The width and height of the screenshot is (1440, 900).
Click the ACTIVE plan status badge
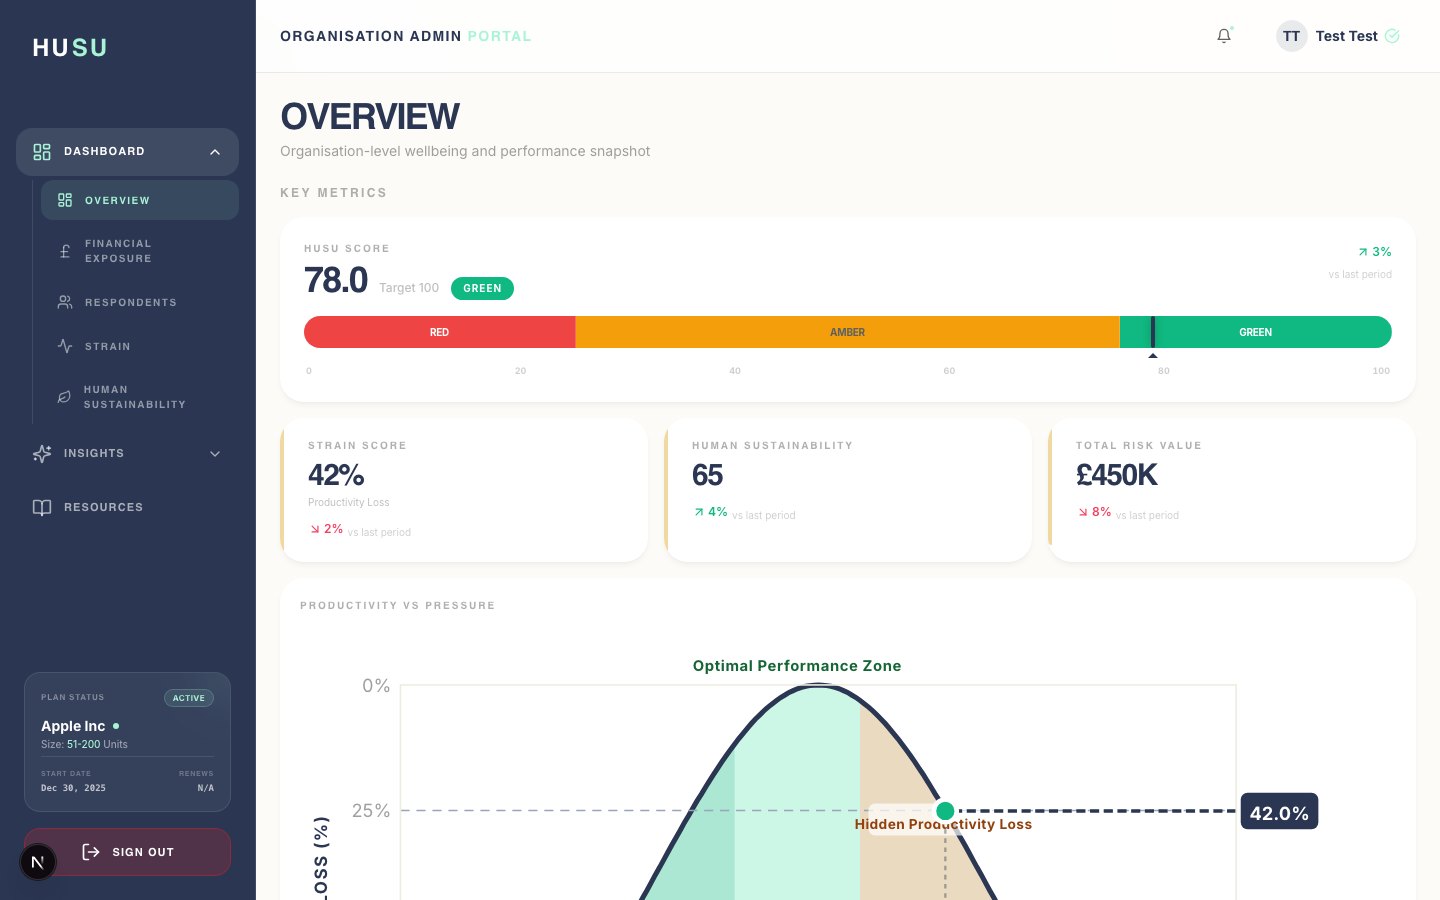click(189, 697)
